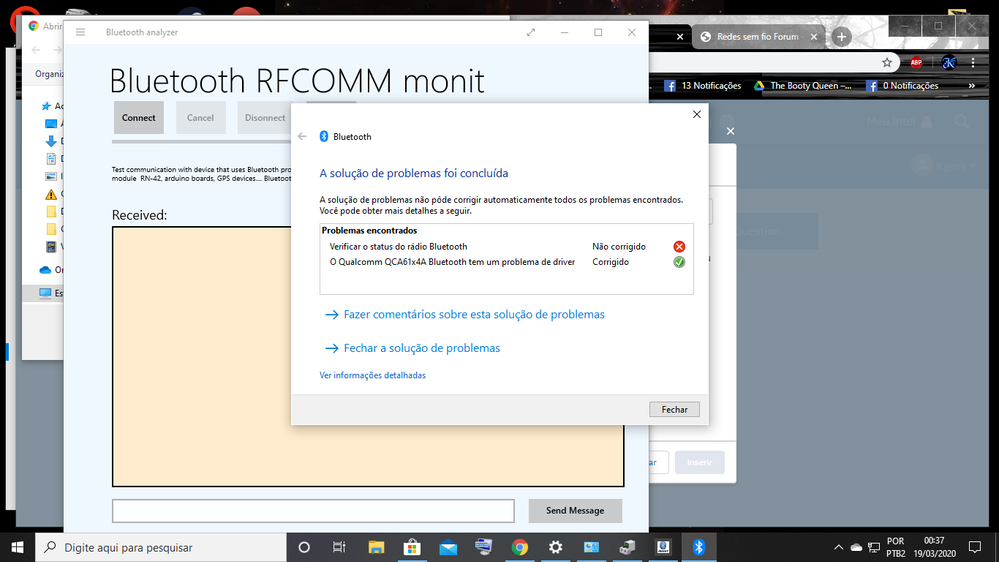Image resolution: width=999 pixels, height=562 pixels.
Task: Focus the message input field
Action: point(313,511)
